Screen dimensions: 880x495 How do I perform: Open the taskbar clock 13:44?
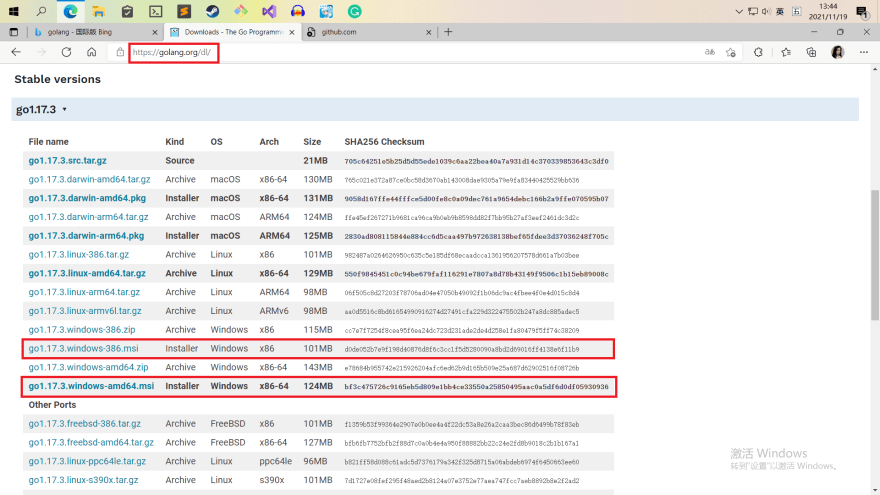coord(828,11)
